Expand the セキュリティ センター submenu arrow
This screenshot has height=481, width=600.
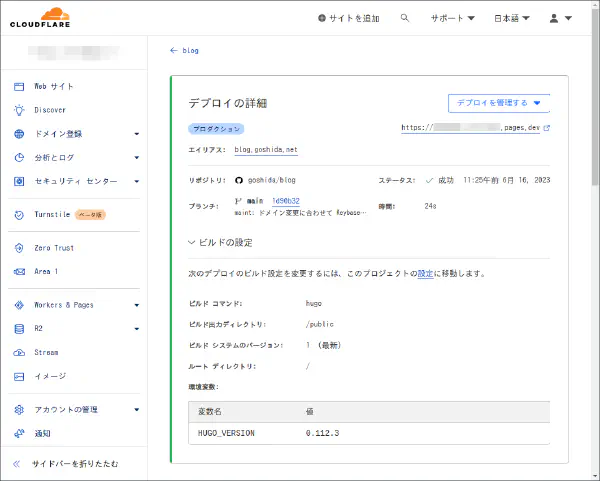tap(137, 182)
